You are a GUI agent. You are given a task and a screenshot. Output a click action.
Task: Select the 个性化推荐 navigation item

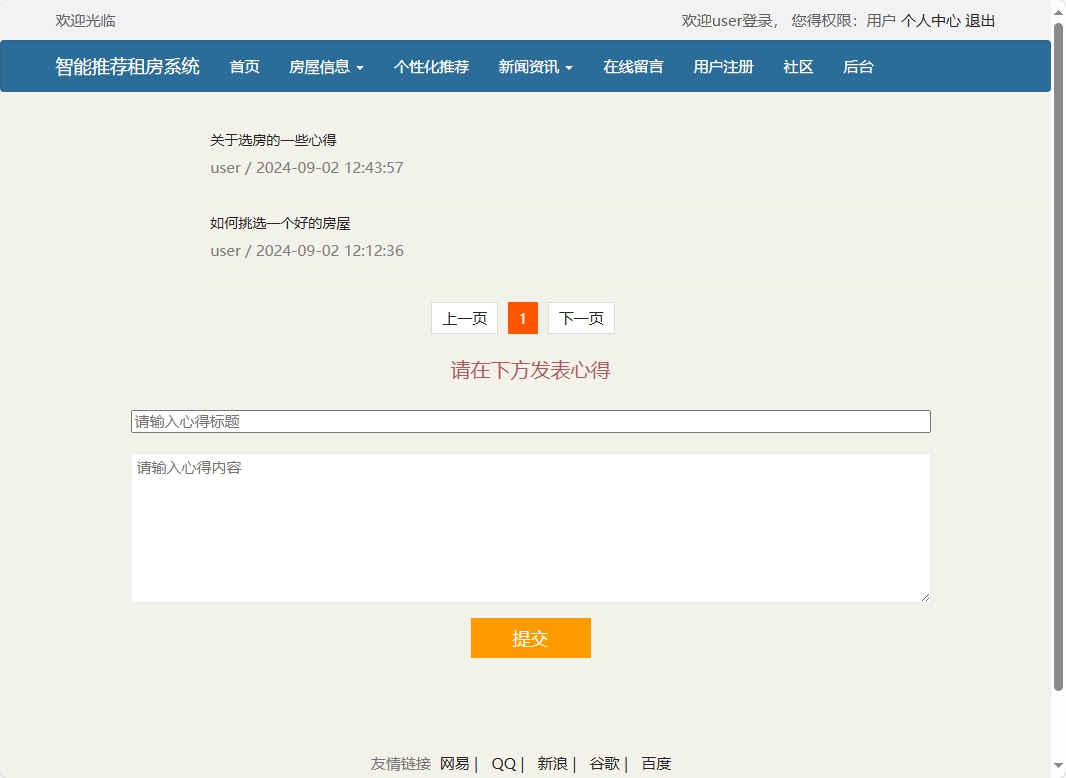[430, 66]
